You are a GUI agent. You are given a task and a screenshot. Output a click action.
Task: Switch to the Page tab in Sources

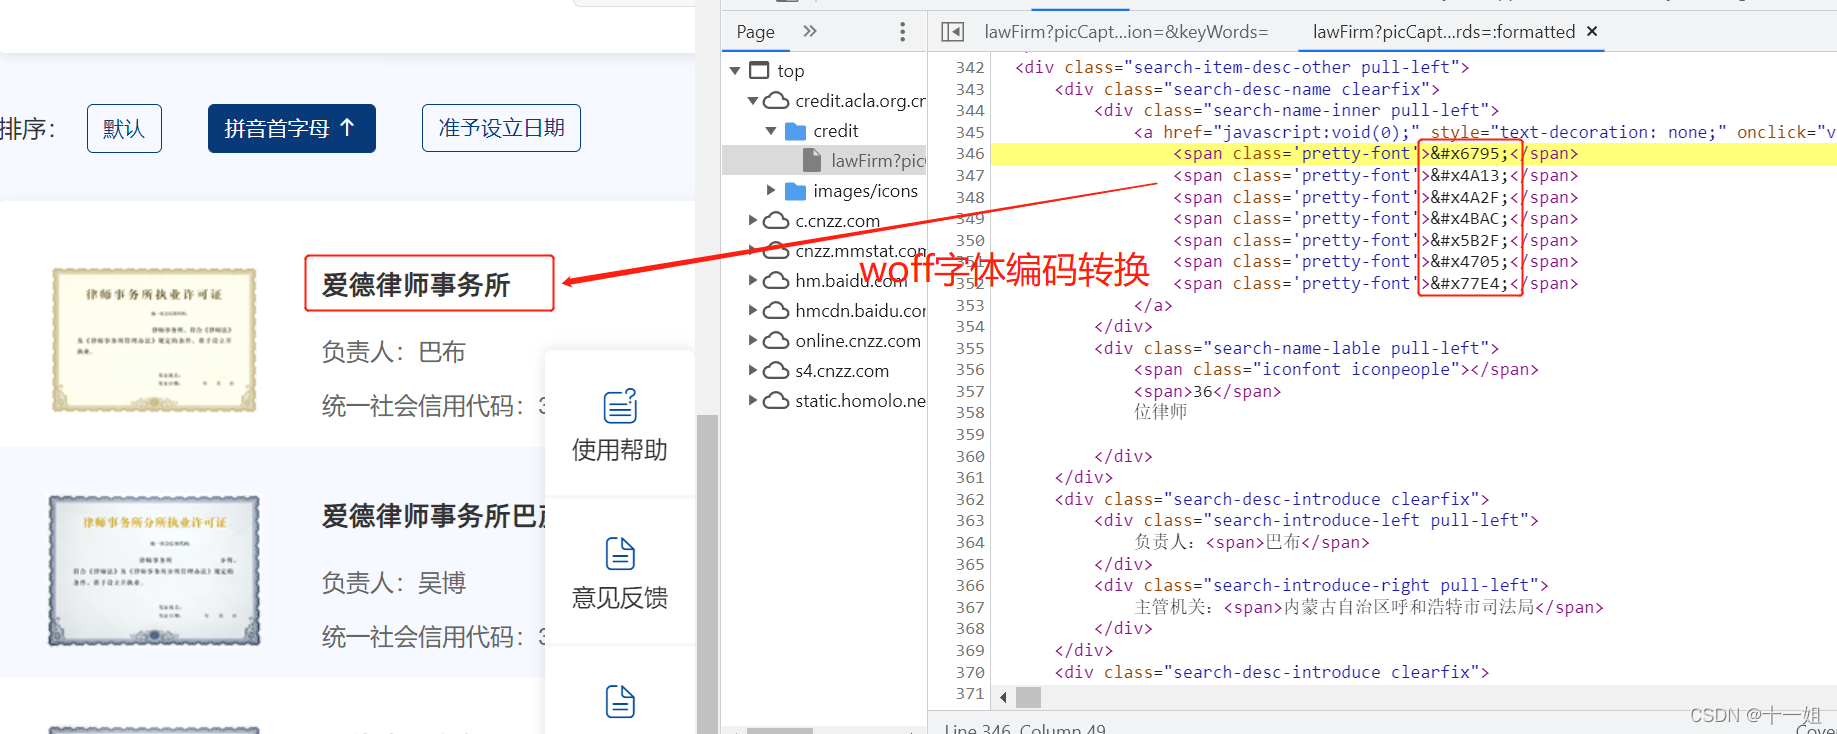(755, 32)
